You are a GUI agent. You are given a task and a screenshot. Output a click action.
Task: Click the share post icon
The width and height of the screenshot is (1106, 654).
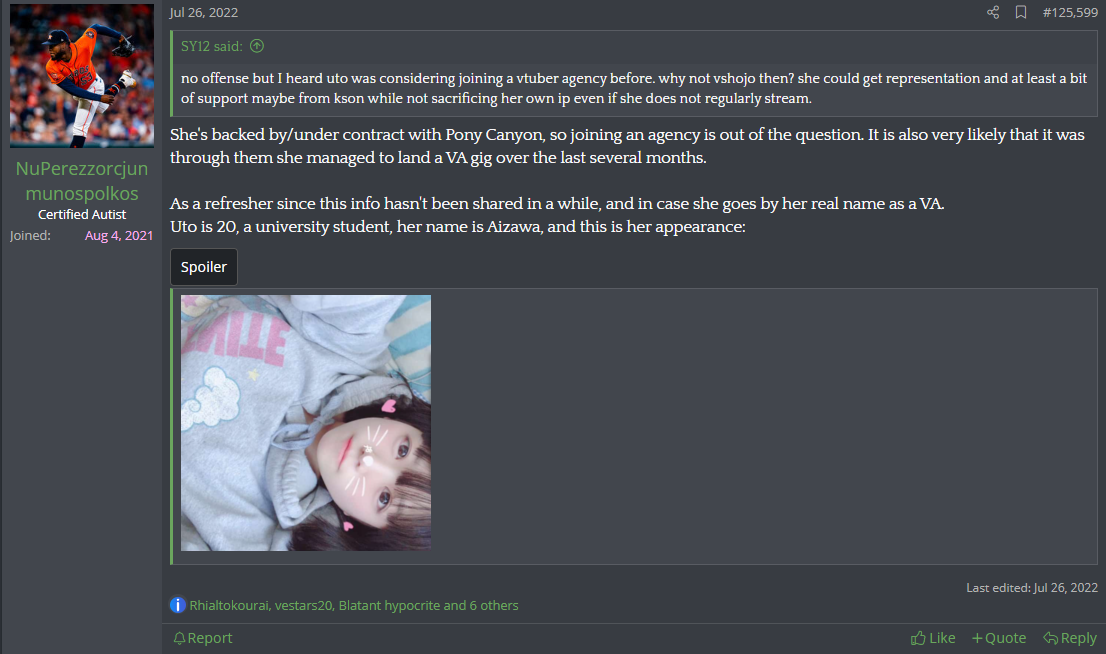(x=992, y=12)
